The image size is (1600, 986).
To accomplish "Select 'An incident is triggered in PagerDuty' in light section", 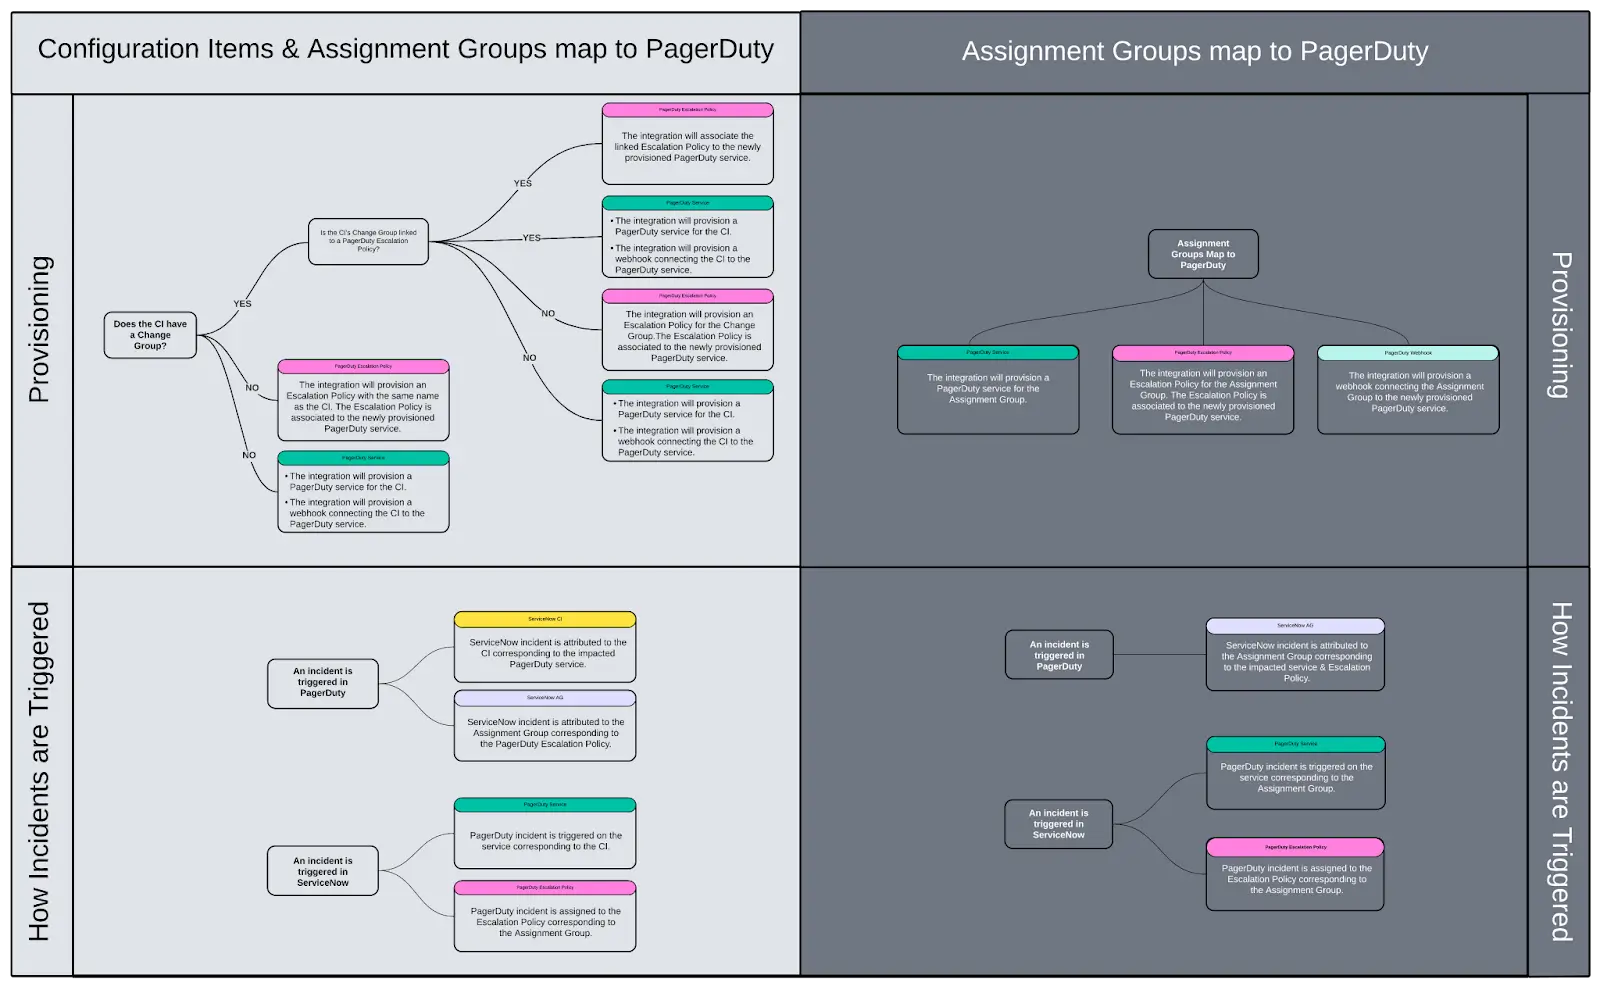I will 323,683.
